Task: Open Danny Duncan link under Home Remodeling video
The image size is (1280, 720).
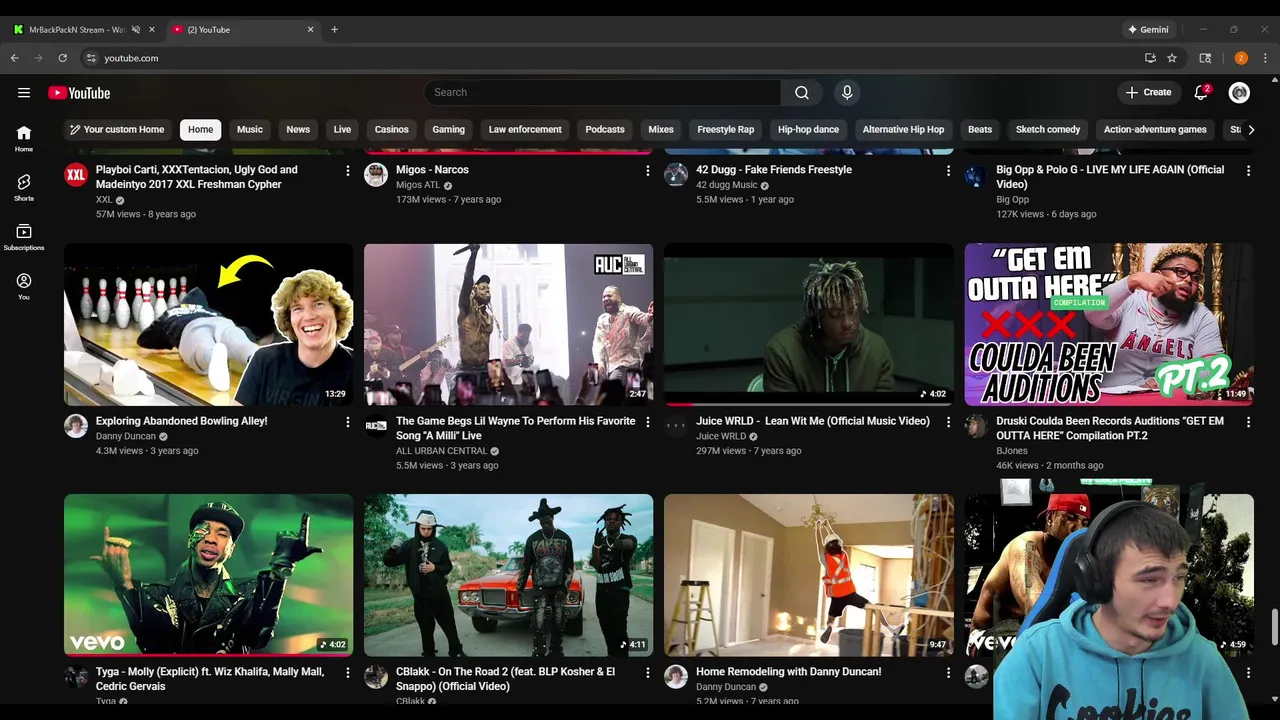Action: coord(726,687)
